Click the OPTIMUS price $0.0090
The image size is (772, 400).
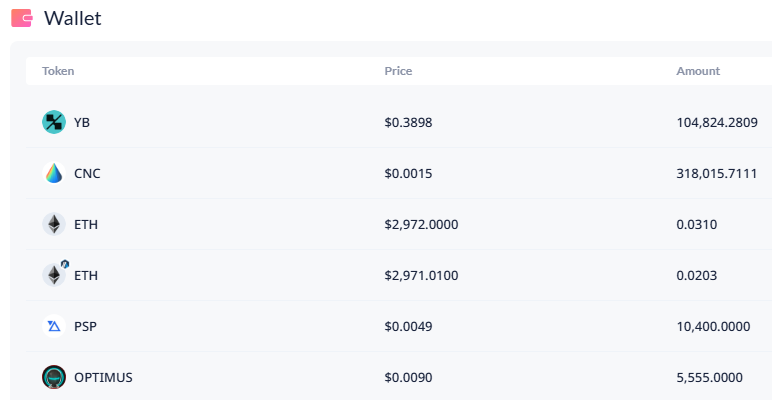(408, 377)
